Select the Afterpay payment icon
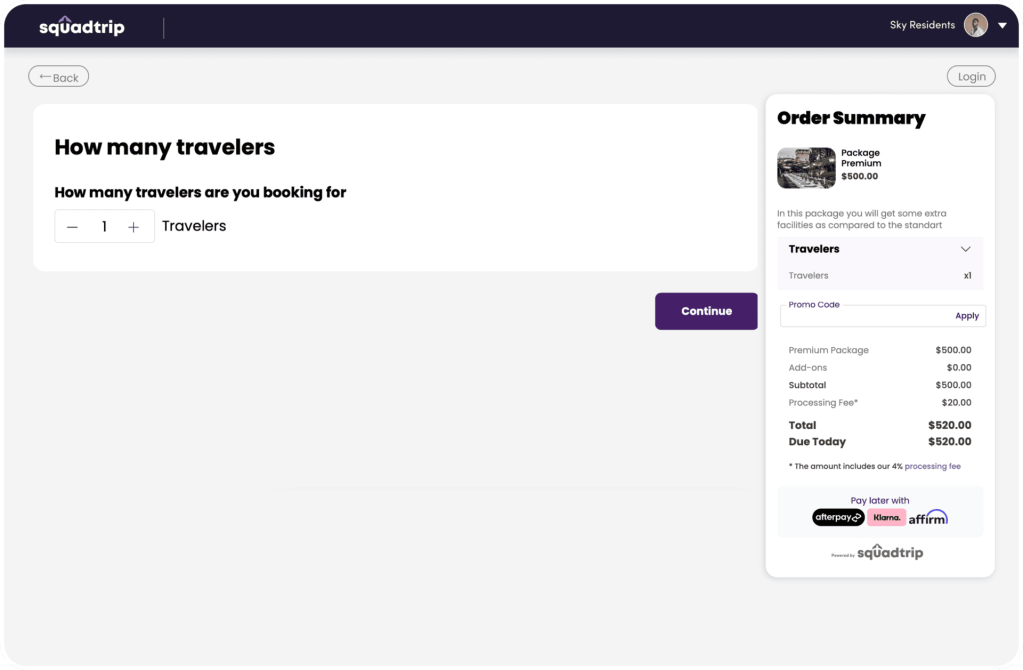Image resolution: width=1023 pixels, height=670 pixels. [838, 517]
